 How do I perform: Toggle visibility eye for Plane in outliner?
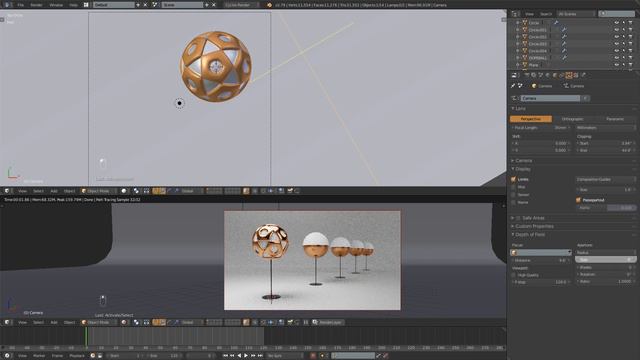(616, 65)
